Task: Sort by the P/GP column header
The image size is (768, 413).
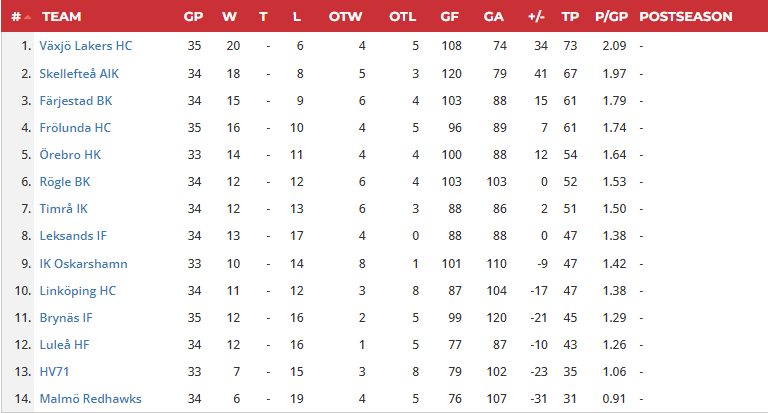Action: pyautogui.click(x=610, y=17)
